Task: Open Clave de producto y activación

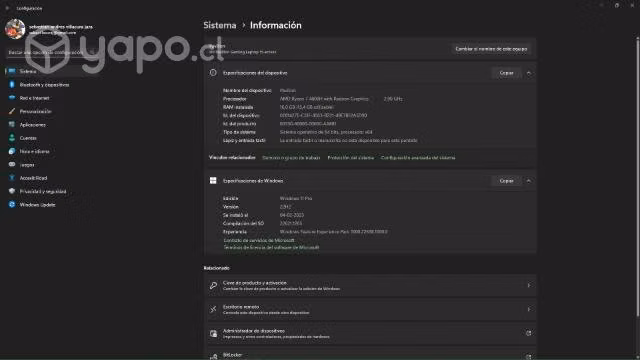Action: 370,286
